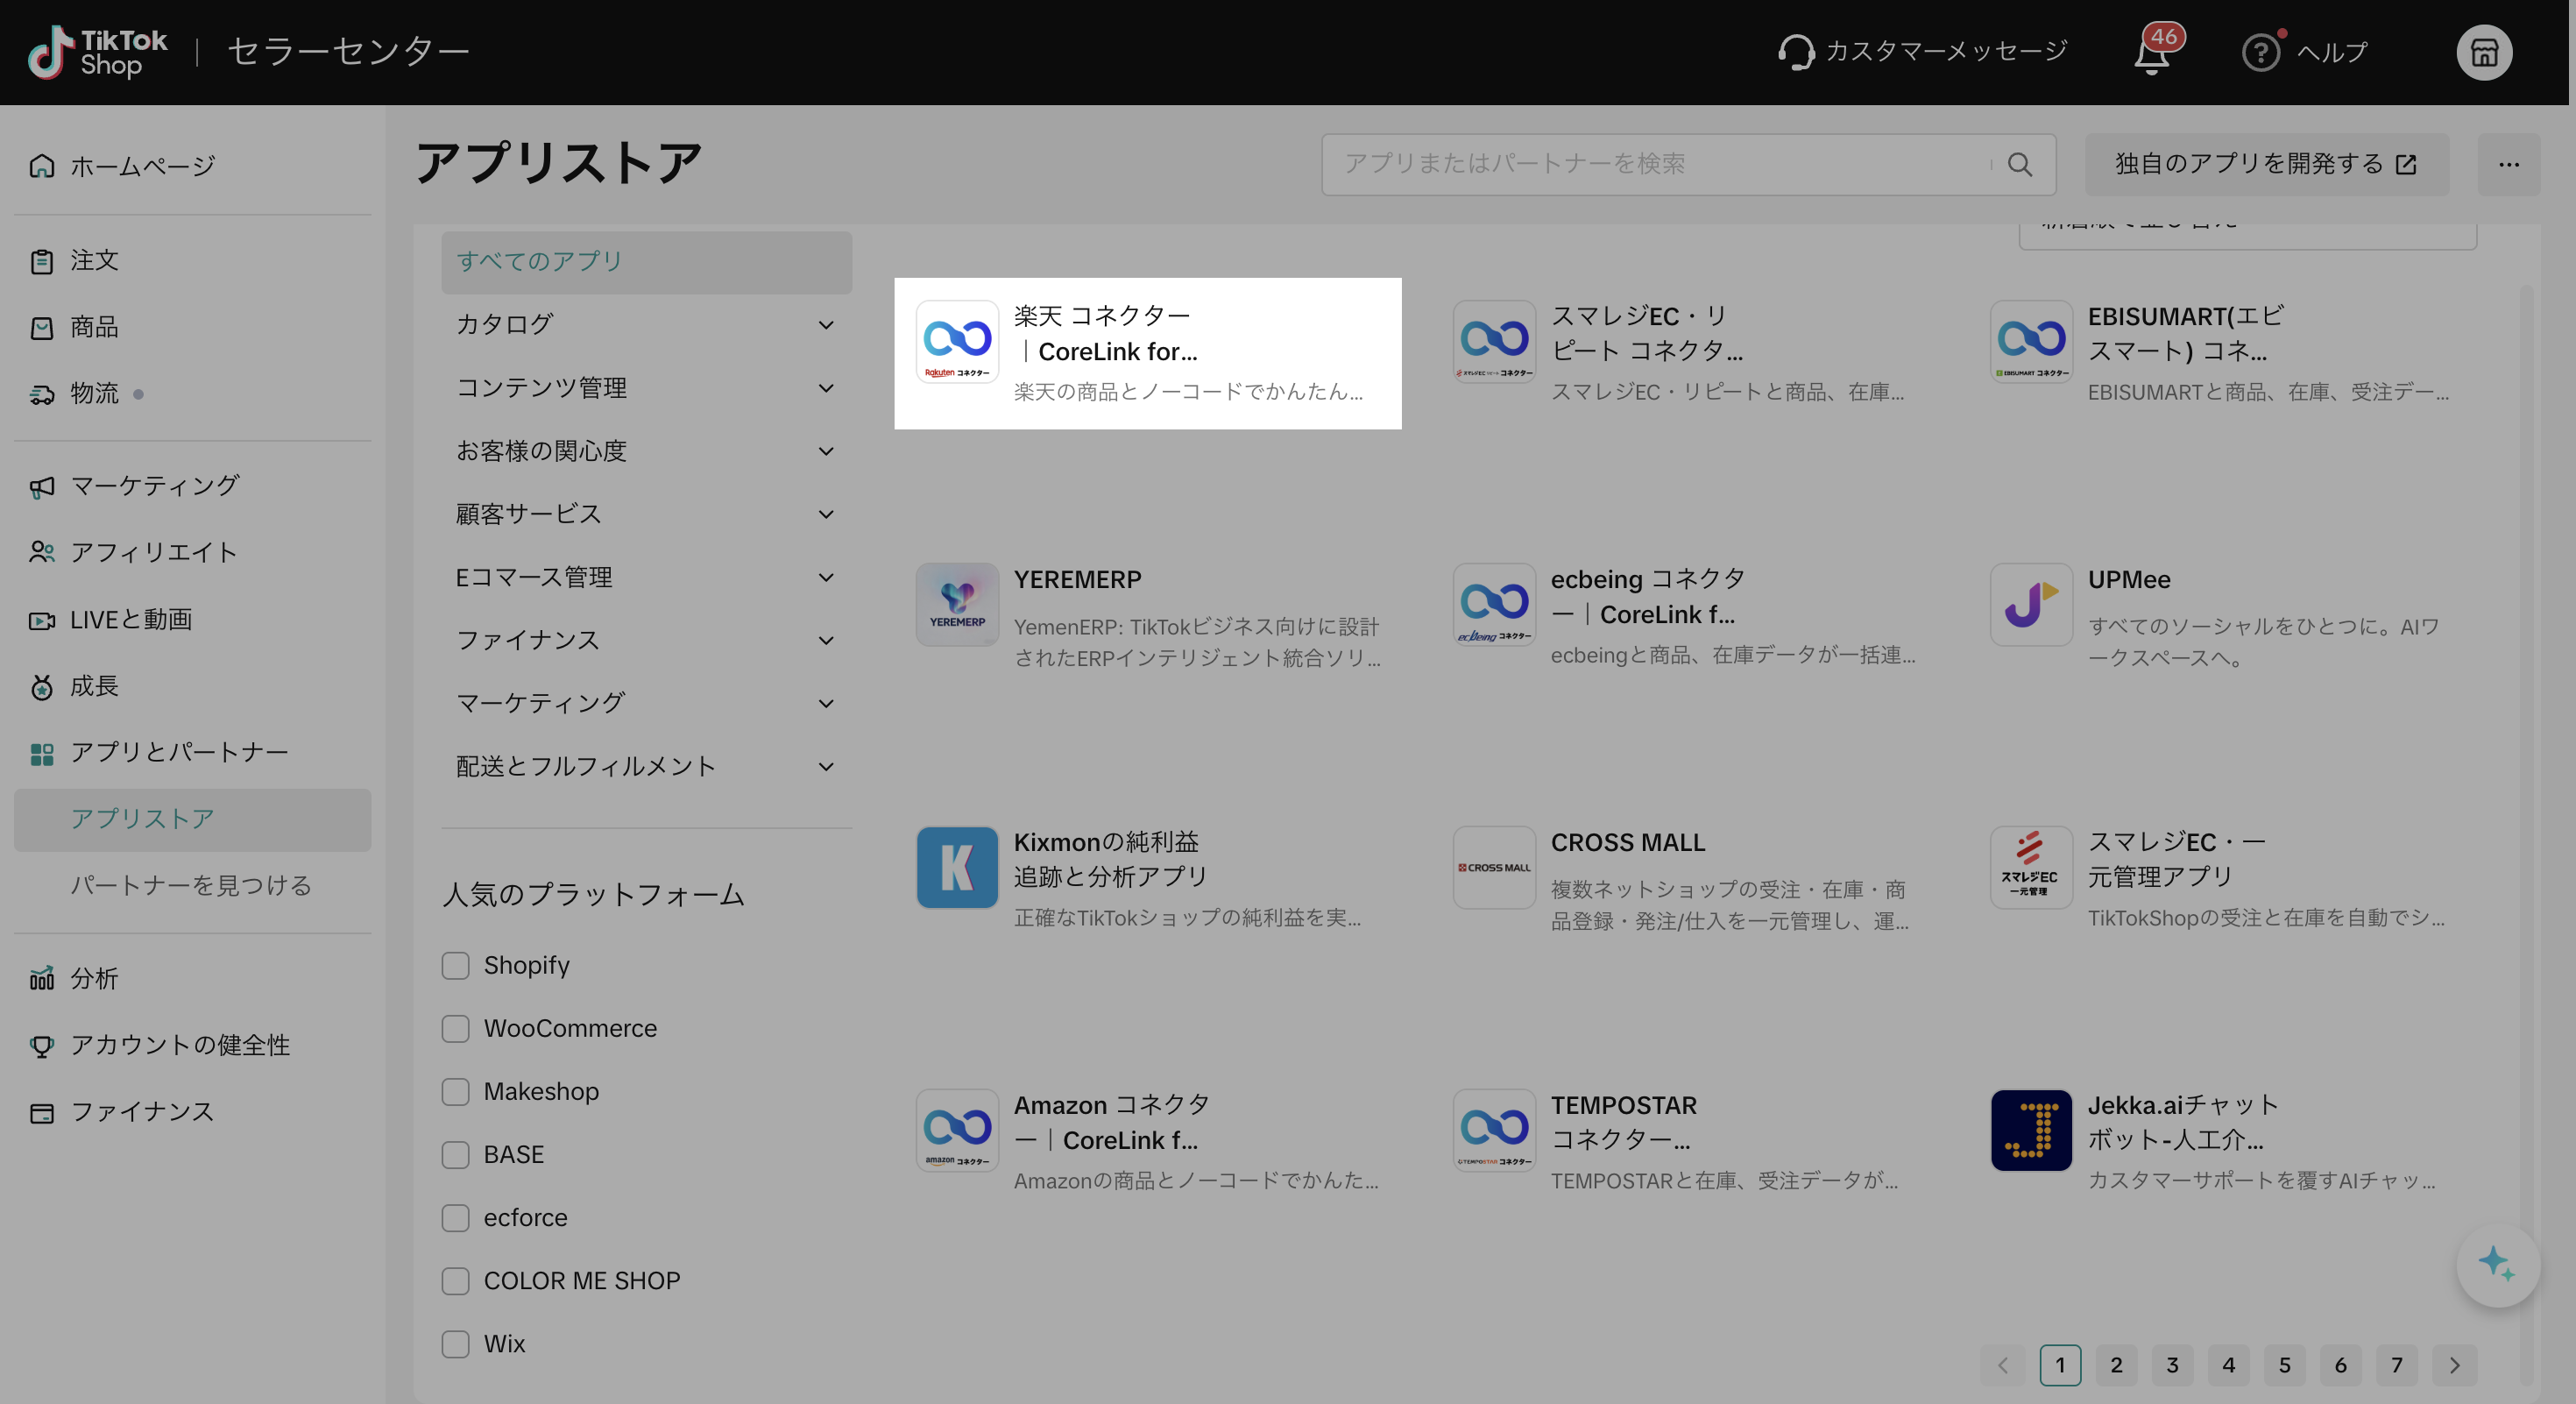
Task: Expand the ファイナンス category chevron
Action: [x=826, y=640]
